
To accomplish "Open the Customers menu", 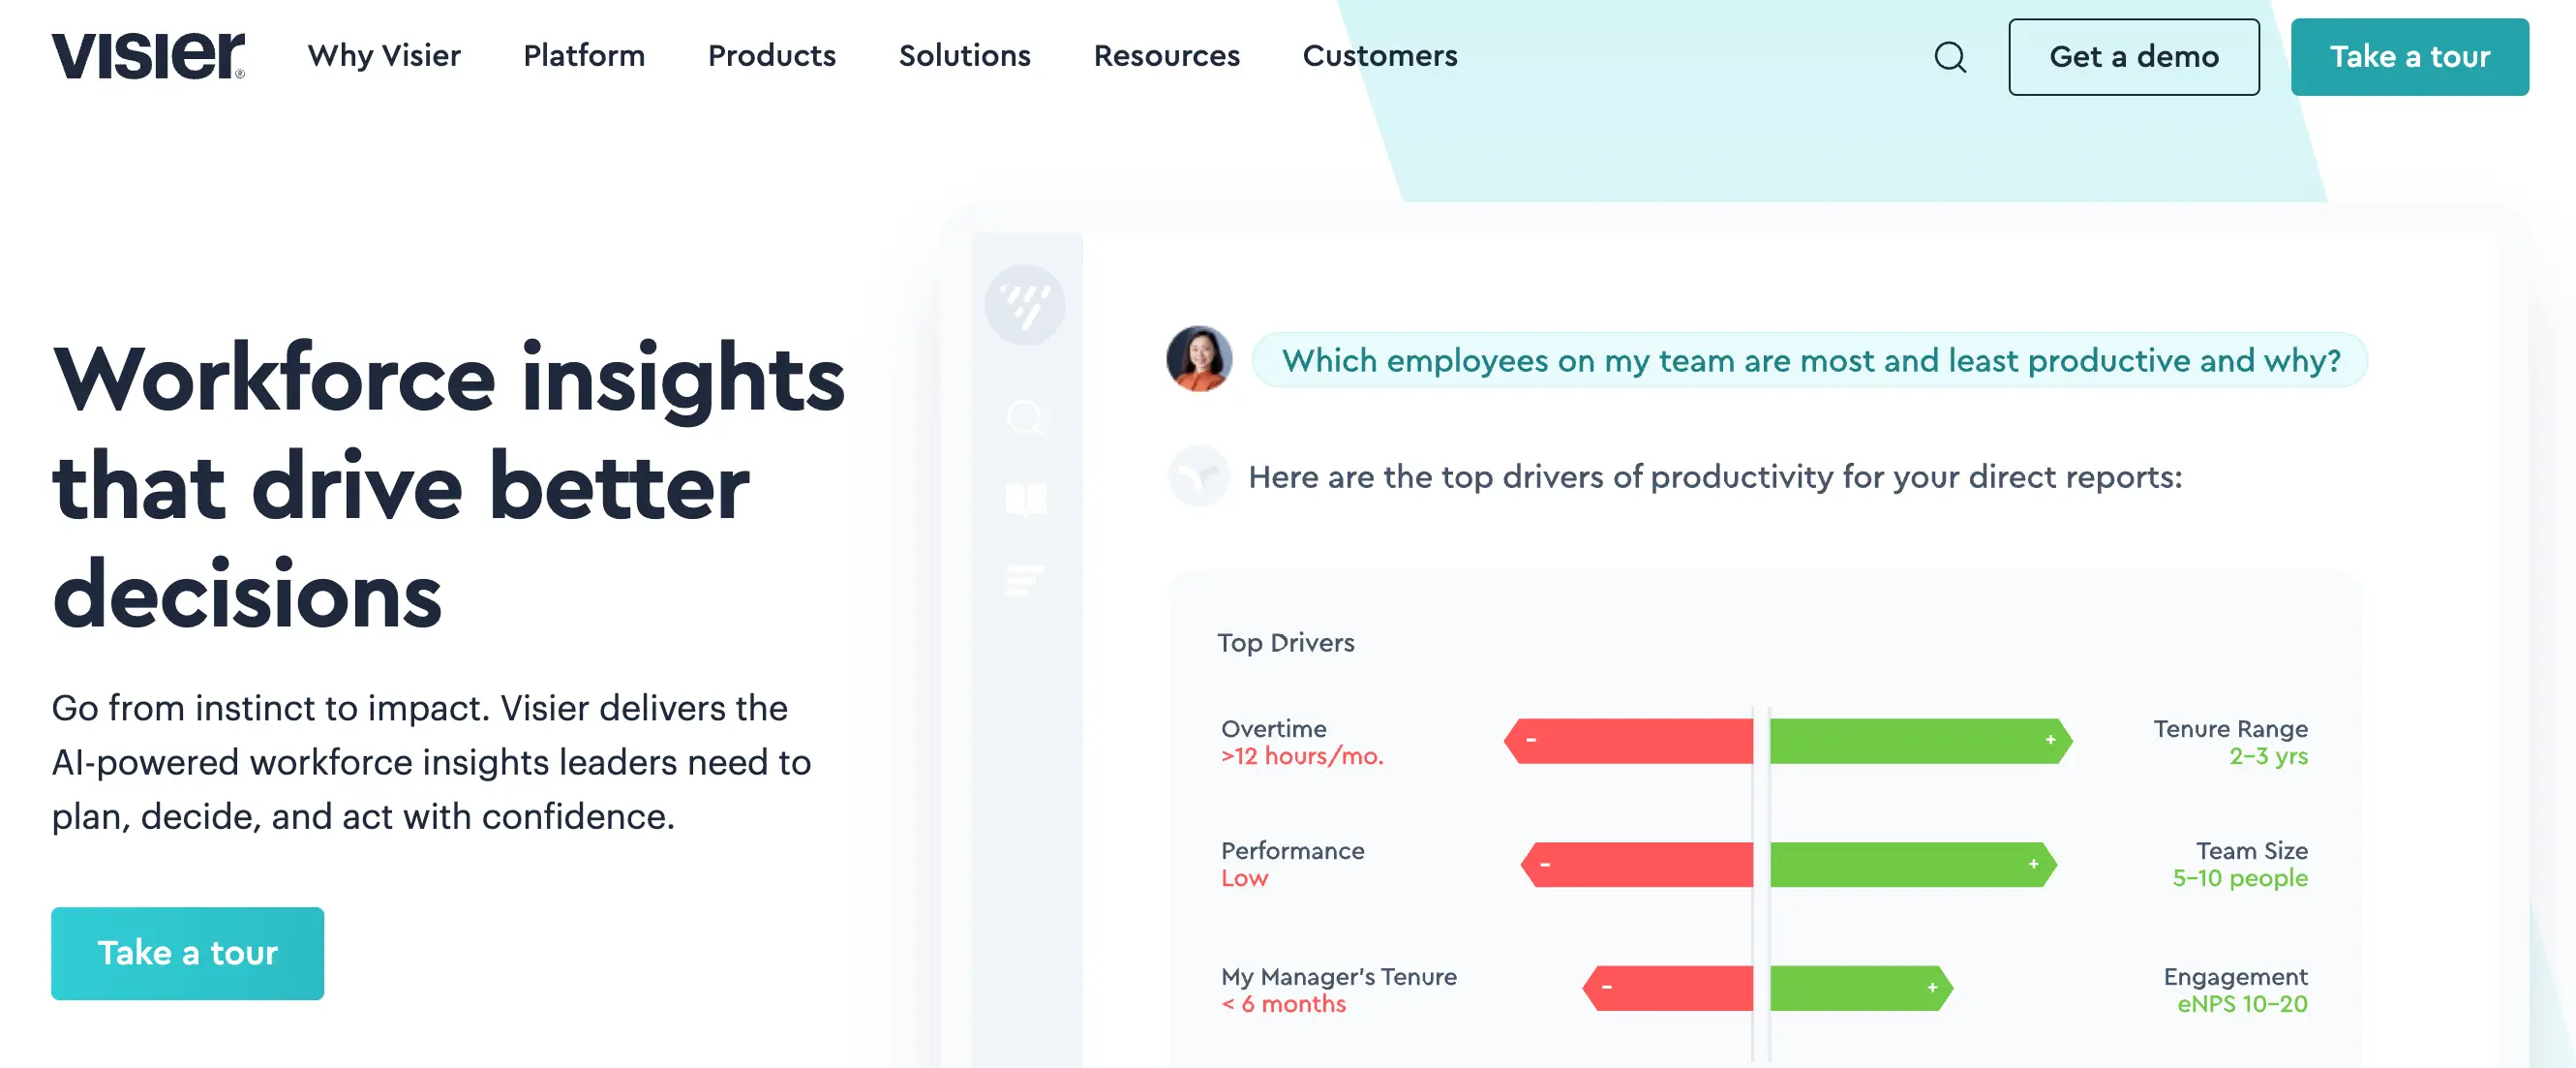I will tap(1379, 56).
